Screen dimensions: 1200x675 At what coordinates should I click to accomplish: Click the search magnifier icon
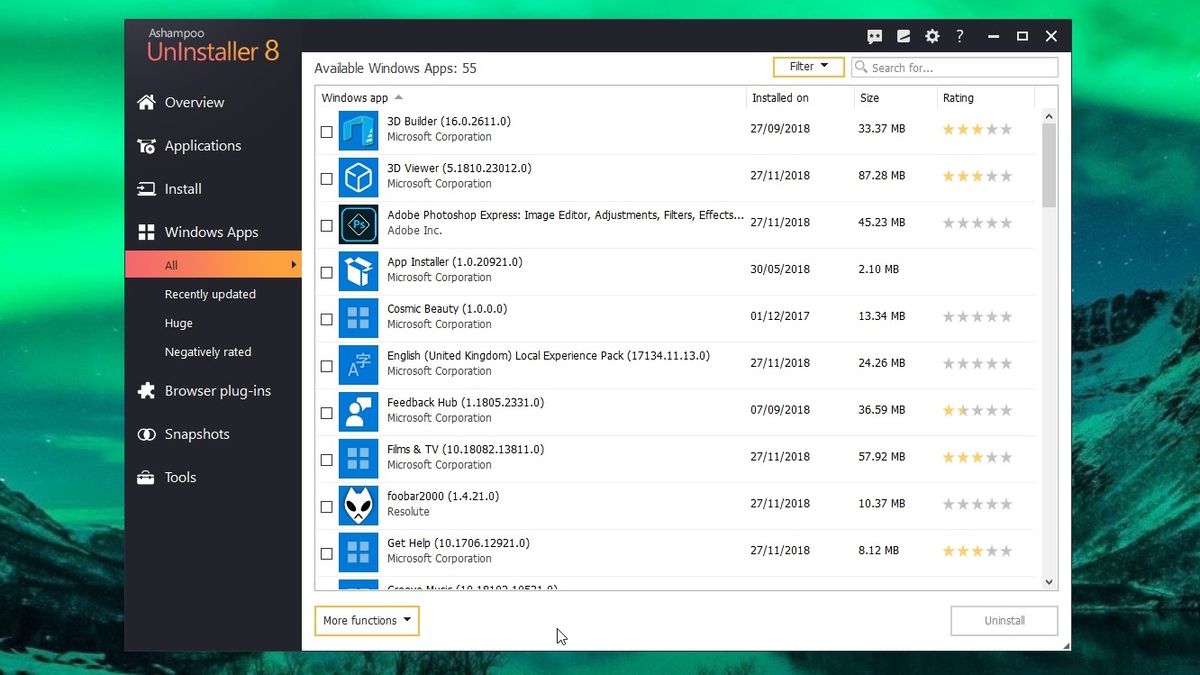(x=861, y=67)
